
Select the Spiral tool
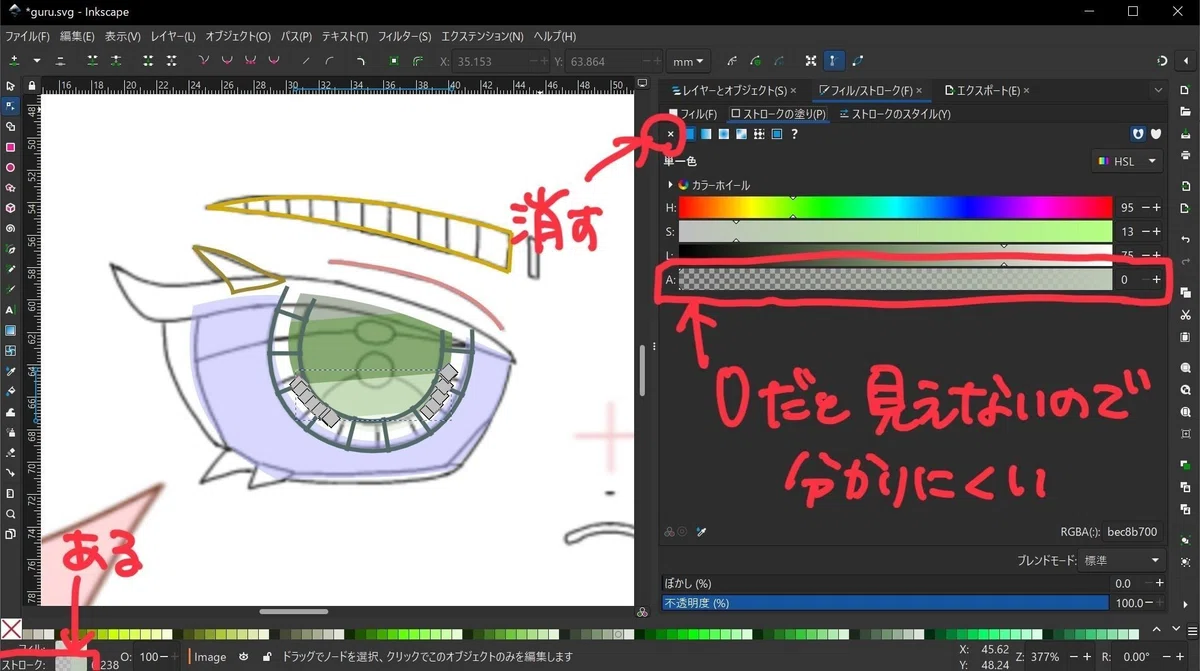coord(10,228)
